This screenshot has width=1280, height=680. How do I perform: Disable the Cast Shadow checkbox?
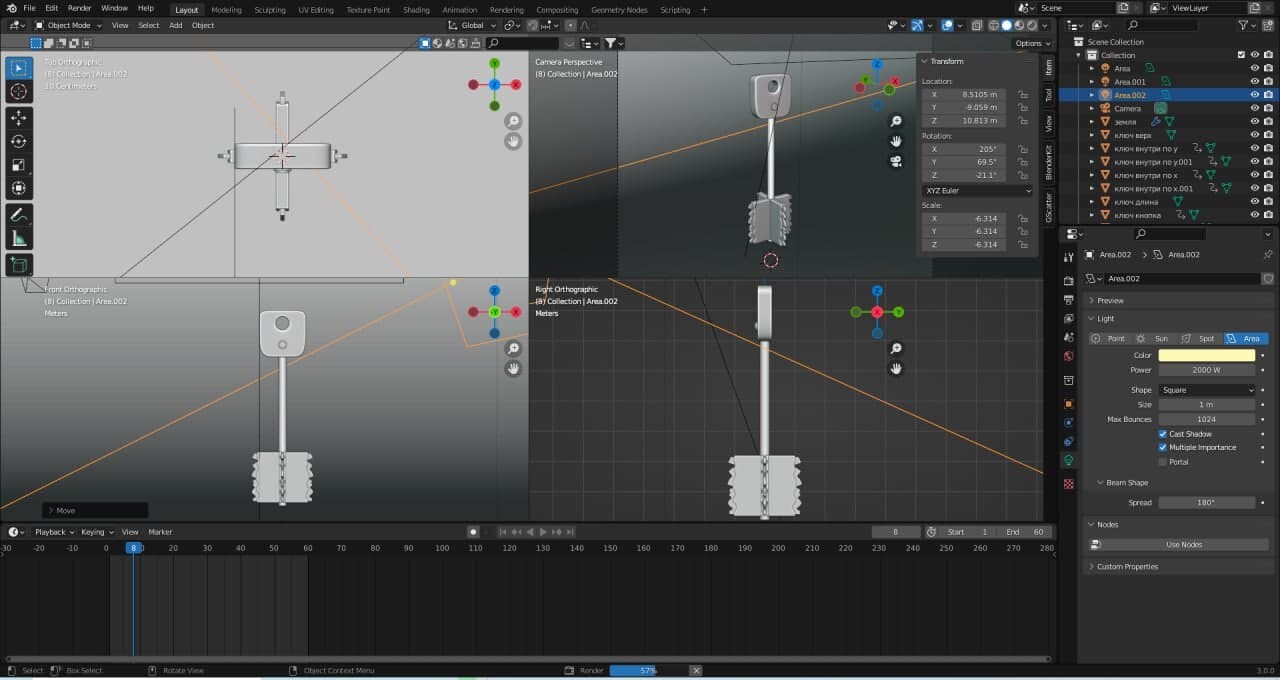click(x=1163, y=433)
